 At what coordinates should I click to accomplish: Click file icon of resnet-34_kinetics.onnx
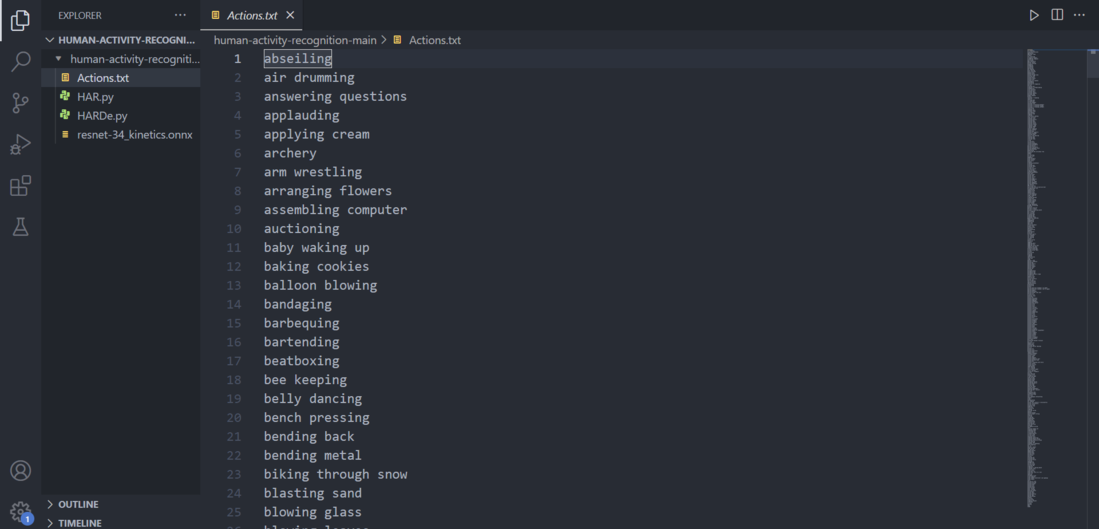click(65, 135)
